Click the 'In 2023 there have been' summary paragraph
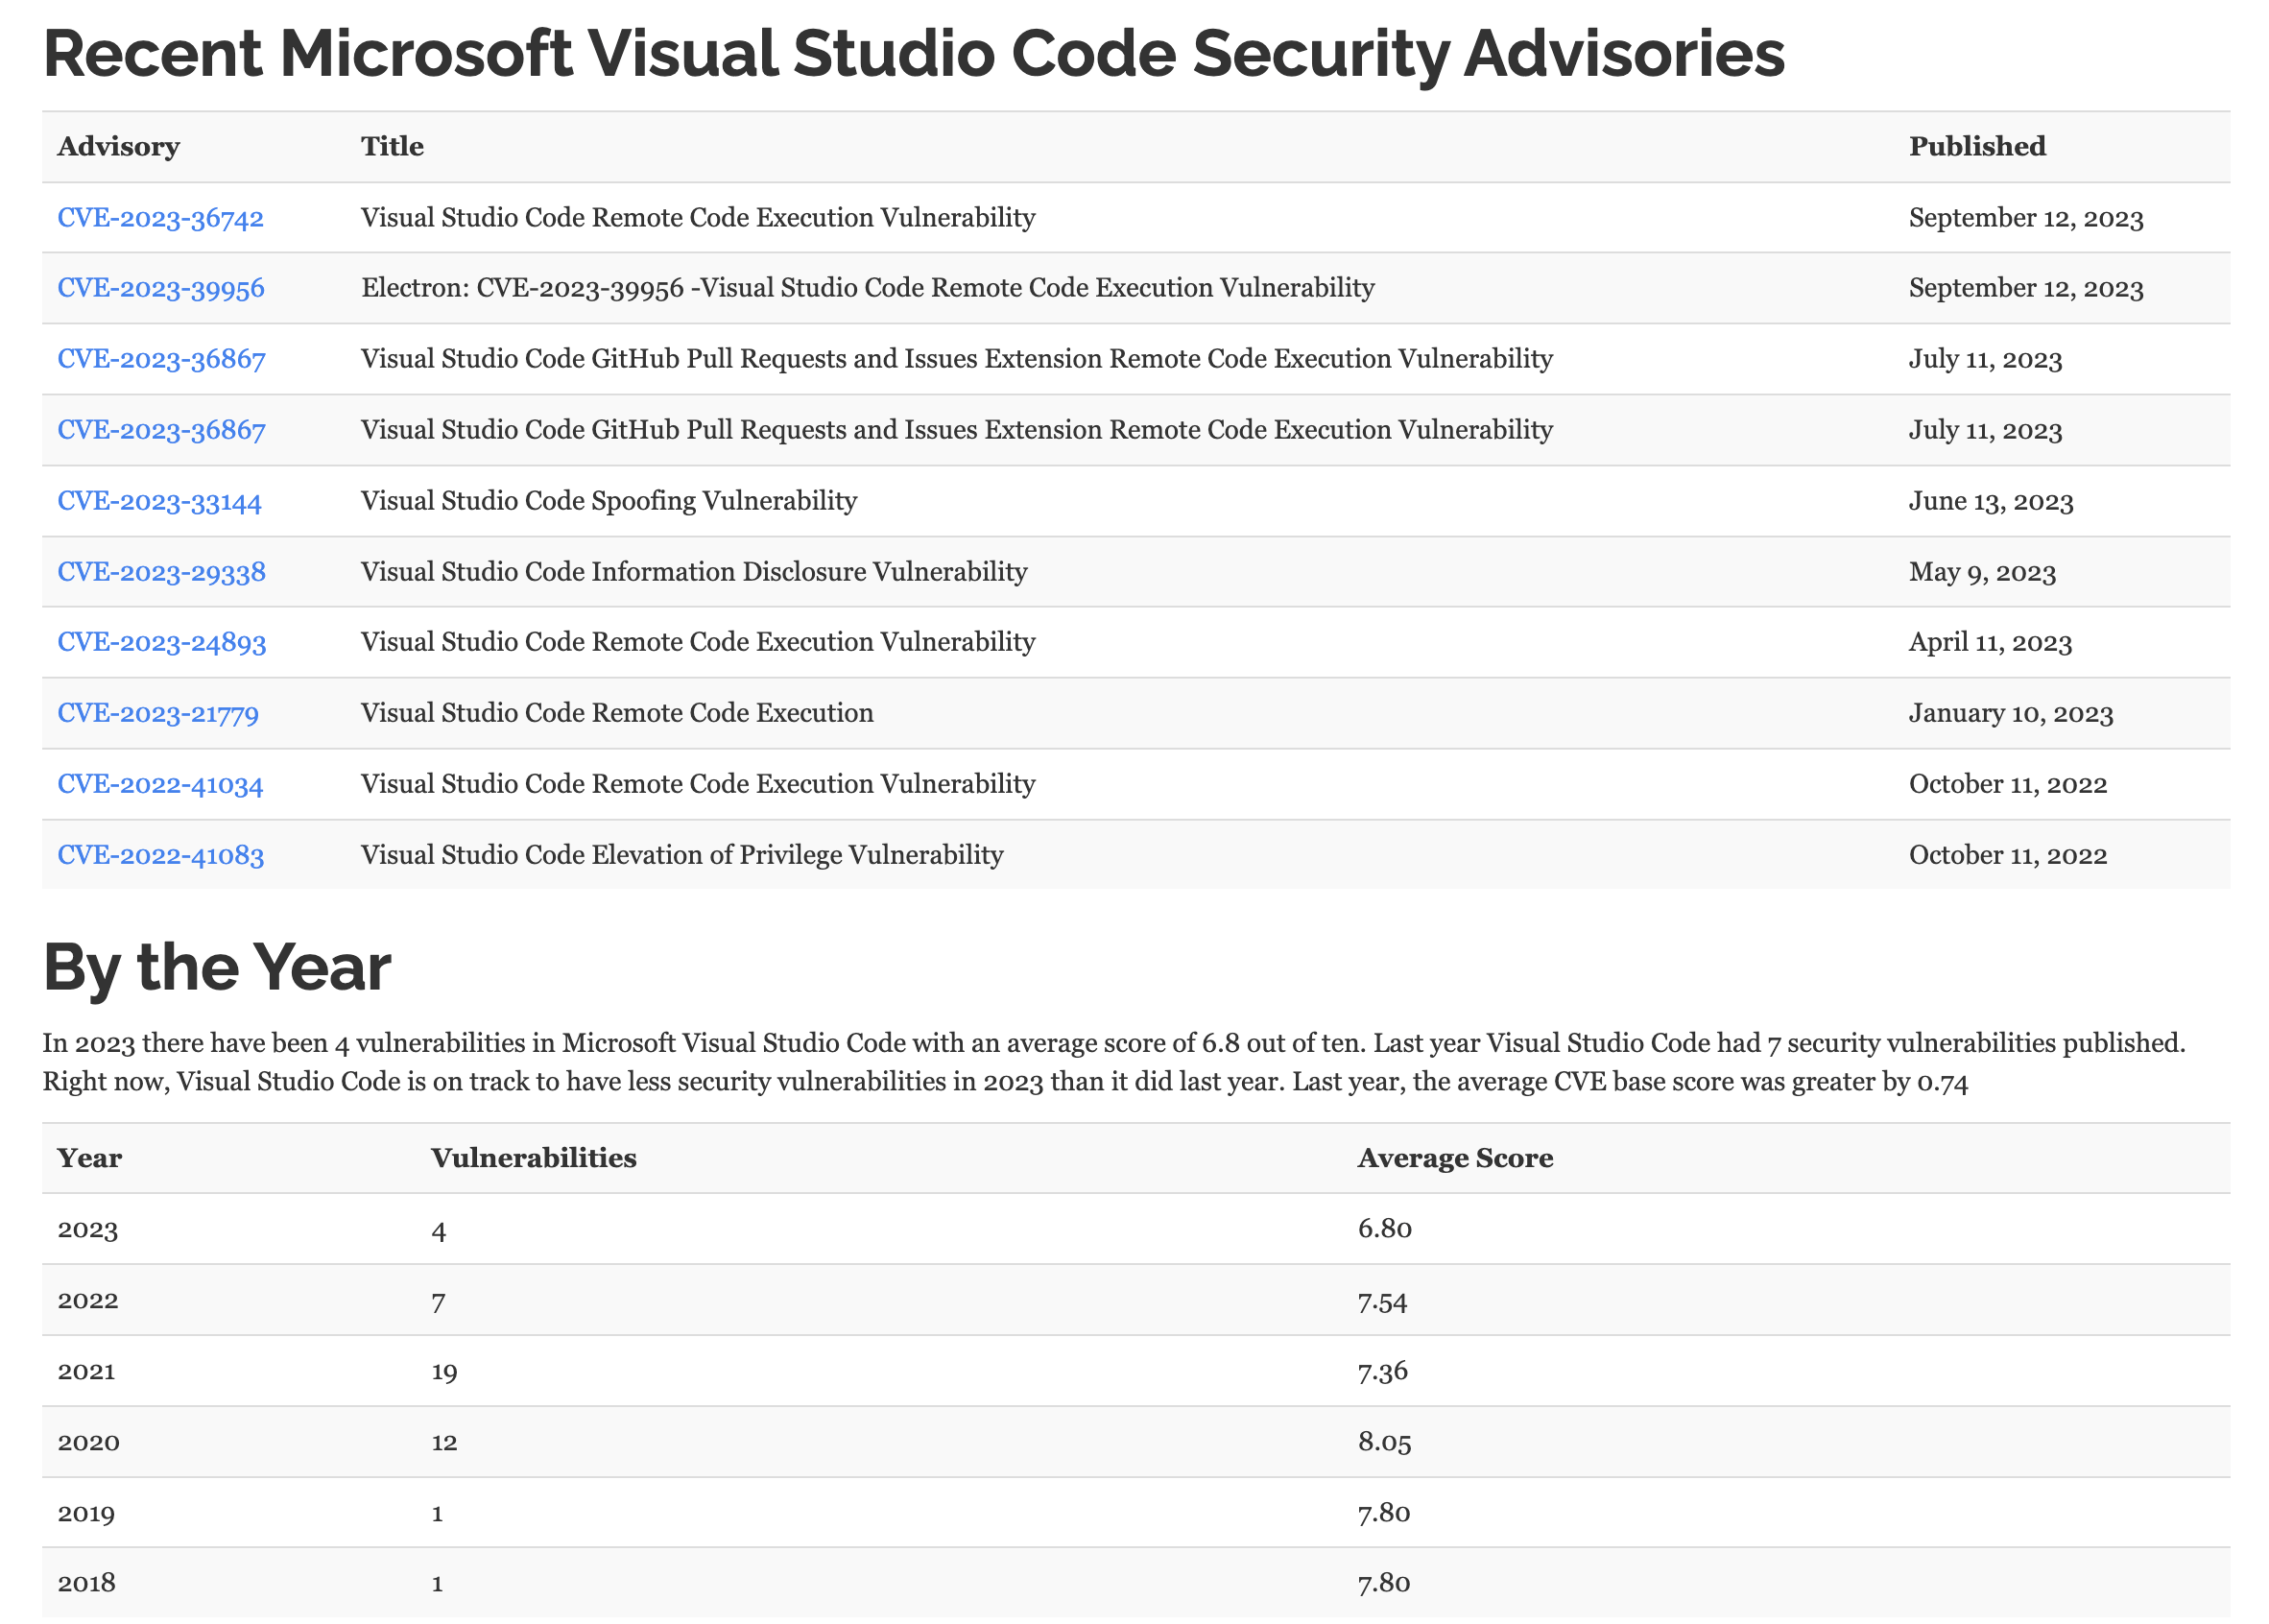Screen dimensions: 2269x1624 coord(1114,1063)
